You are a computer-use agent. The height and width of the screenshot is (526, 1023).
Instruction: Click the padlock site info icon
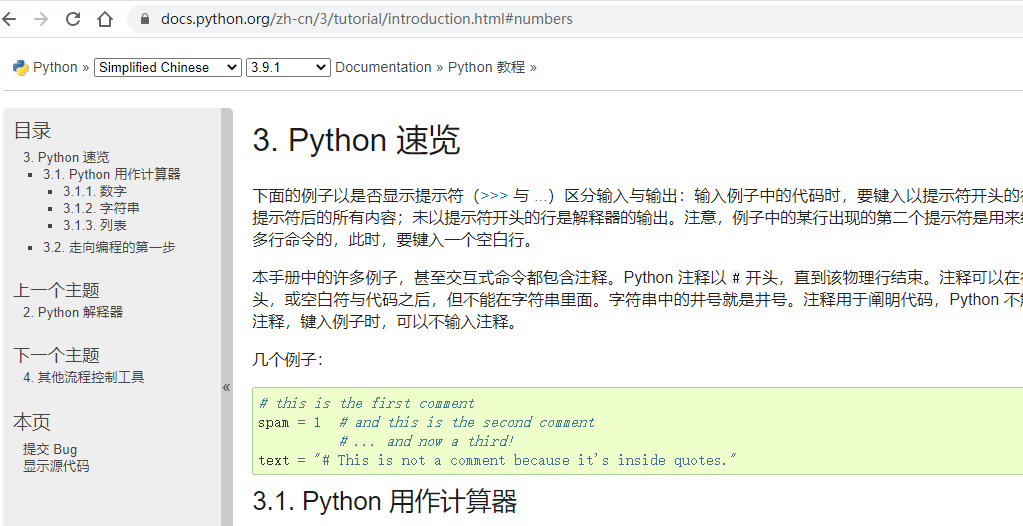(x=145, y=19)
